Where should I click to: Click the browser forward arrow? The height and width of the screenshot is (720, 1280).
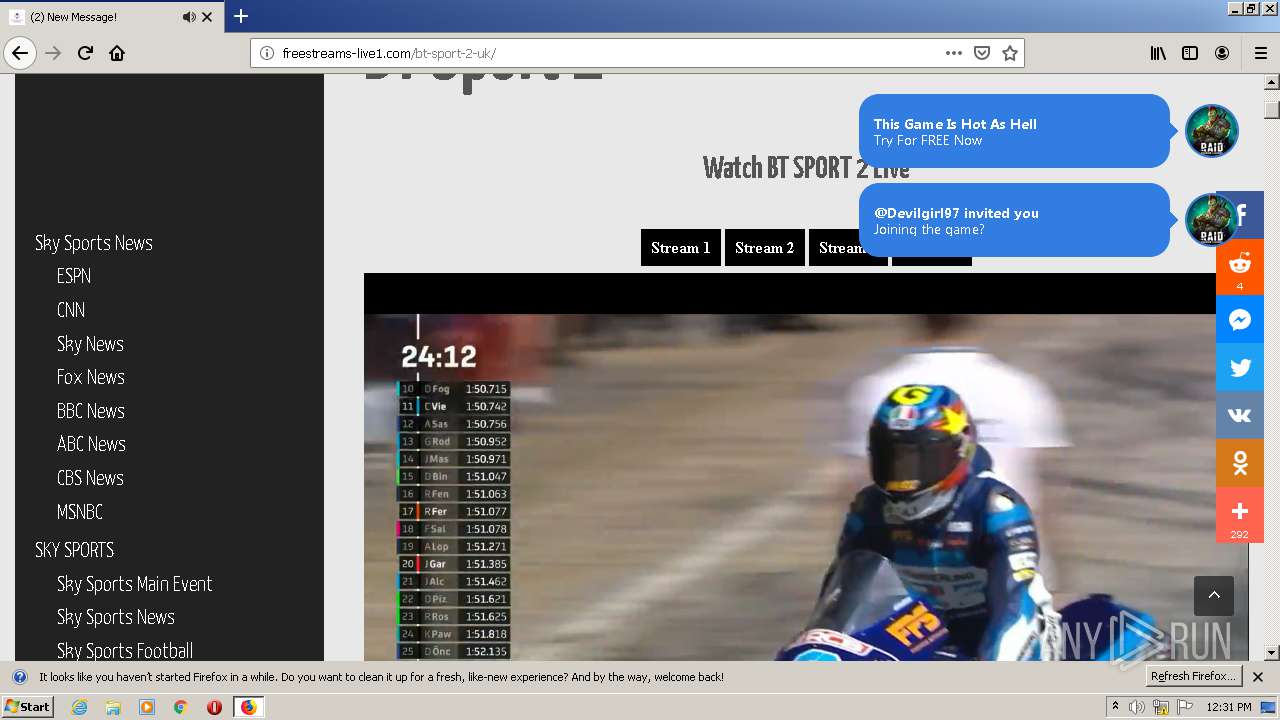pos(53,53)
